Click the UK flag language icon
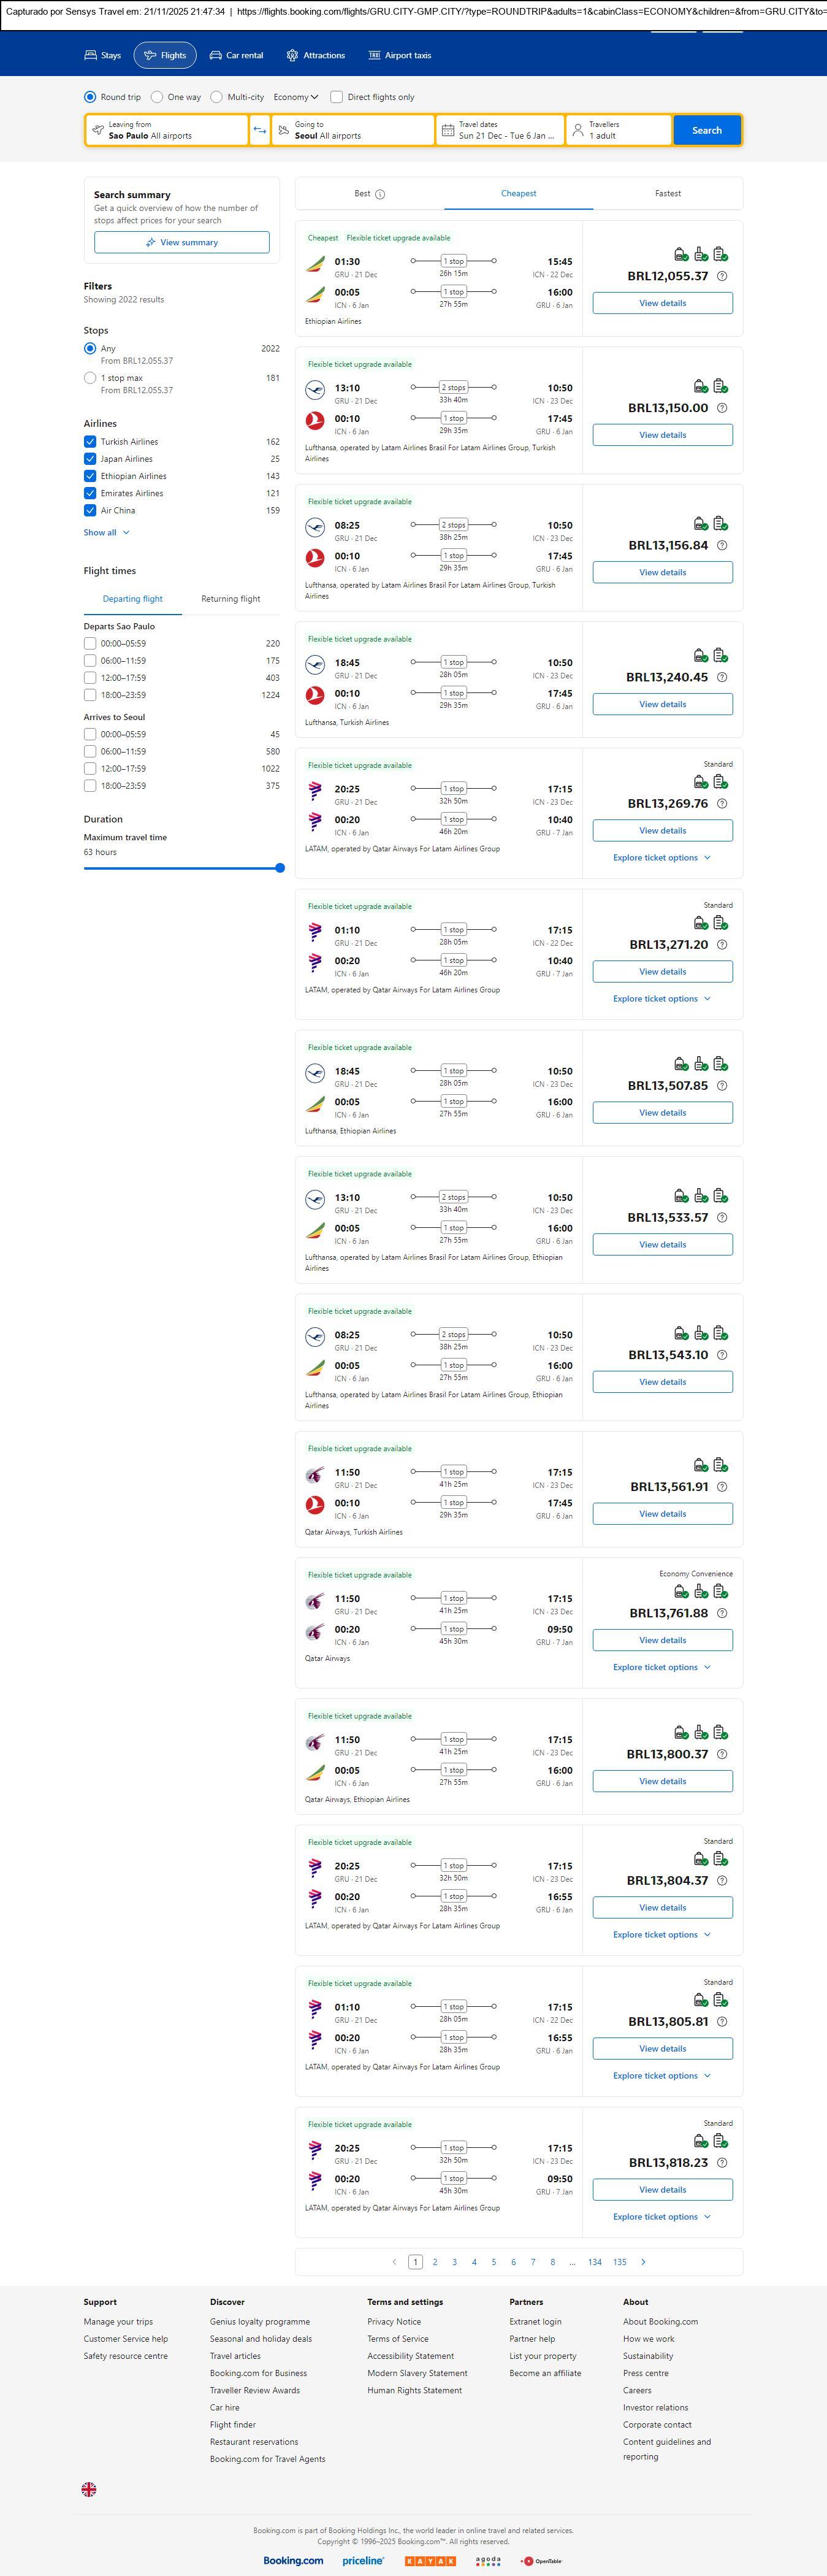Screen dimensions: 827x2576 [89, 2489]
